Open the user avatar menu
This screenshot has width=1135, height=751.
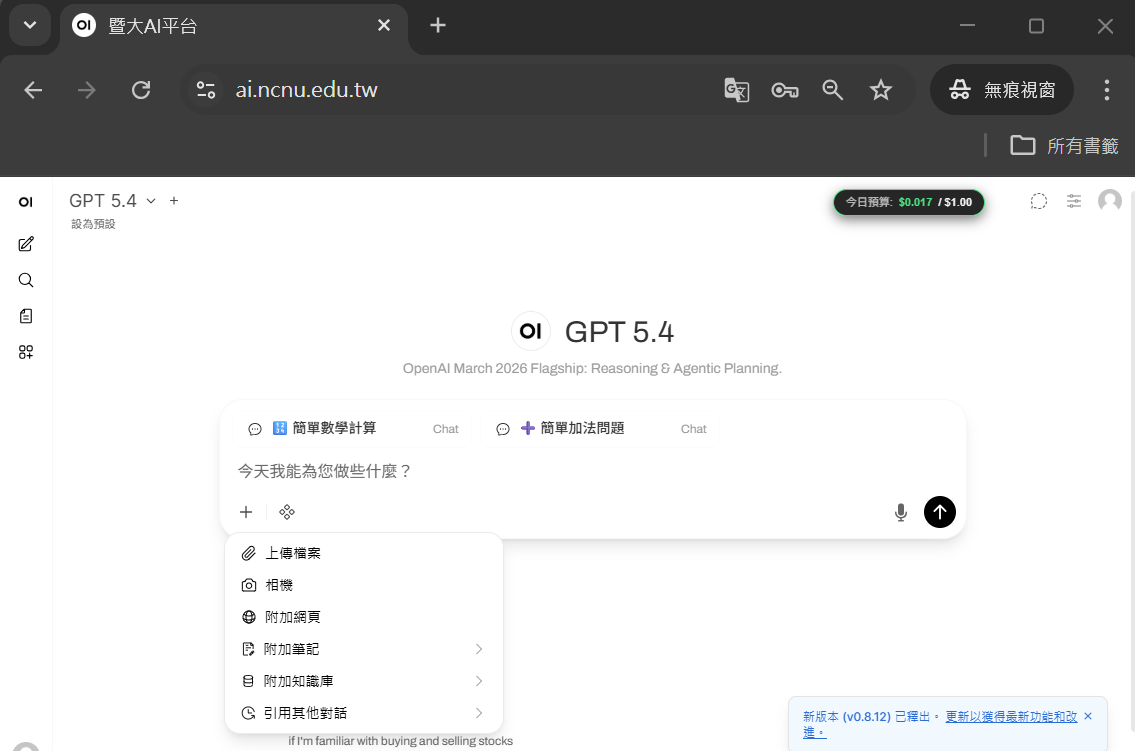1110,201
